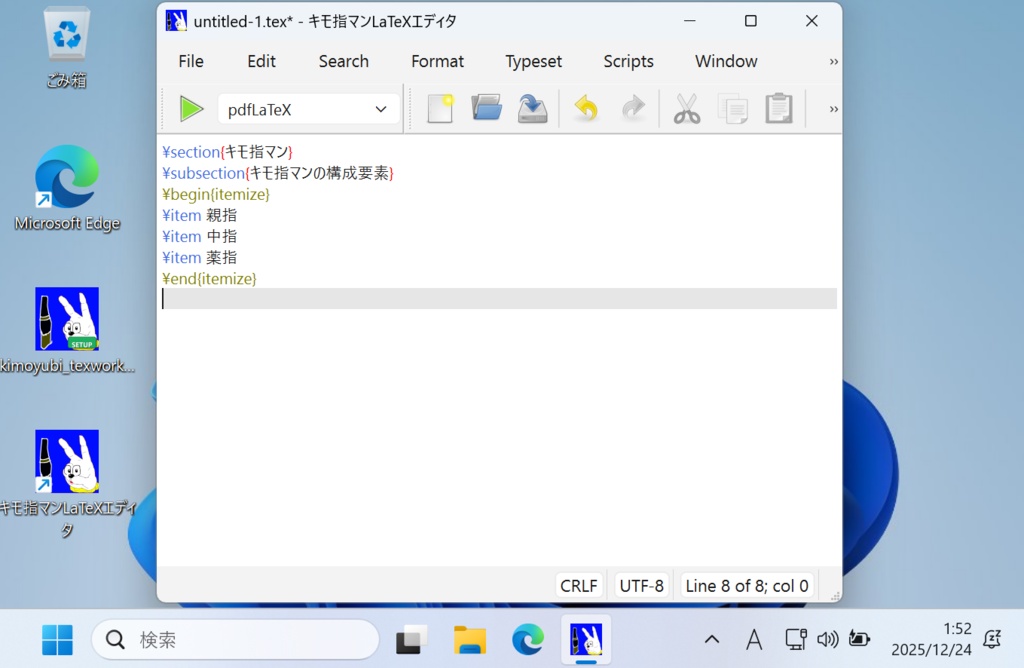This screenshot has height=668, width=1024.
Task: Save the document with the save icon
Action: (532, 108)
